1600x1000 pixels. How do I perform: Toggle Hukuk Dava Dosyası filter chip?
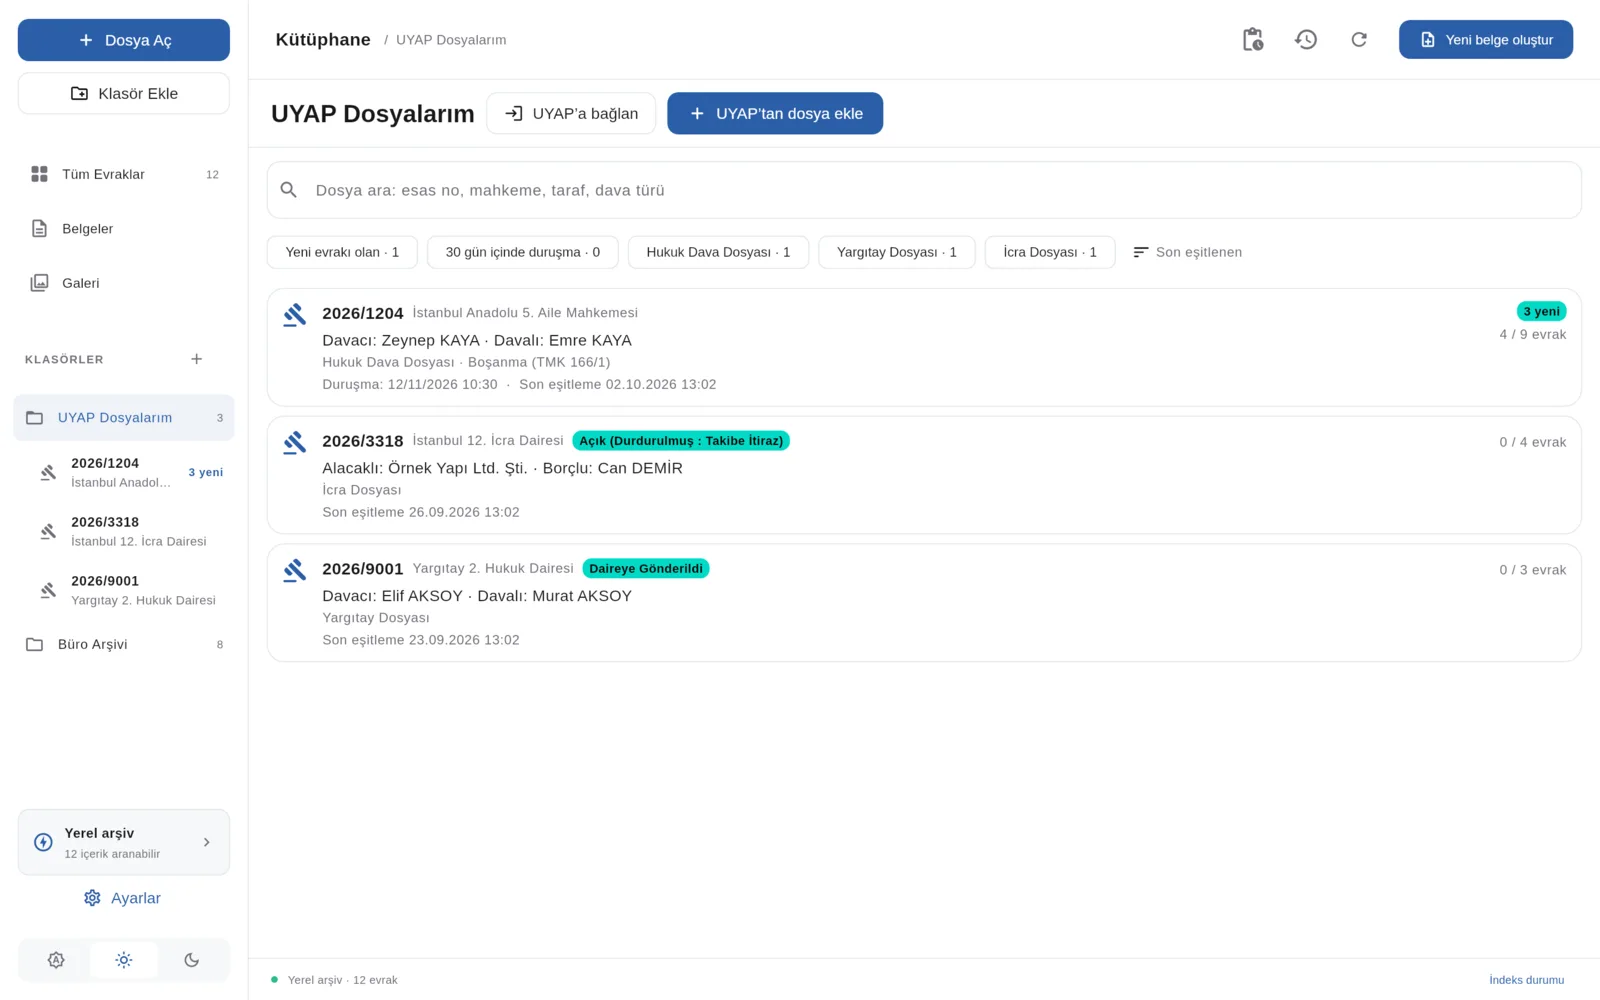tap(718, 252)
